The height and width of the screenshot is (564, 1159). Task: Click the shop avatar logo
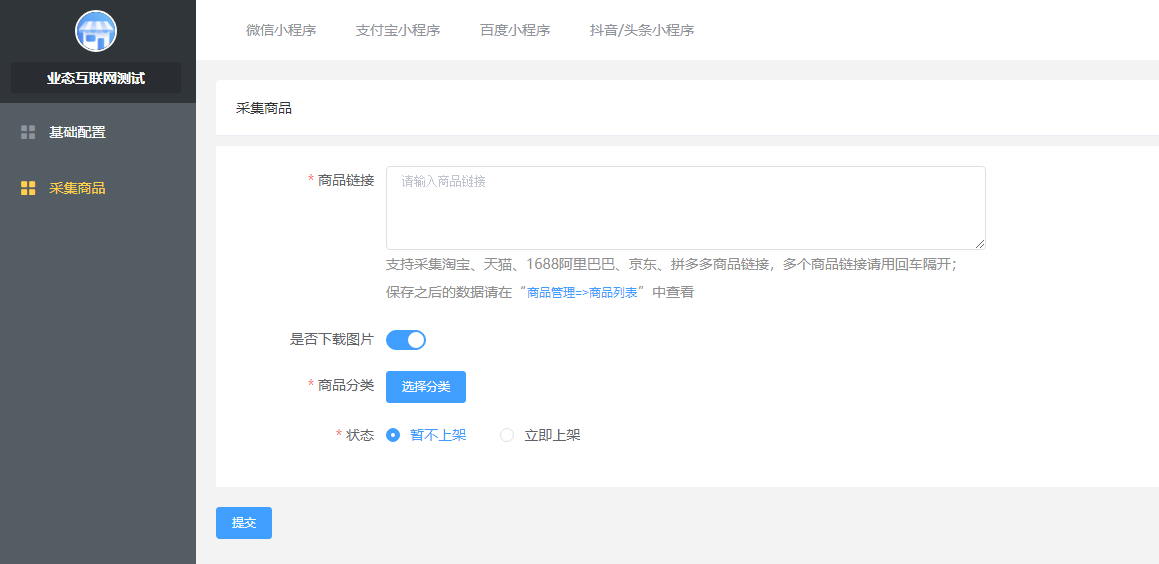tap(96, 31)
